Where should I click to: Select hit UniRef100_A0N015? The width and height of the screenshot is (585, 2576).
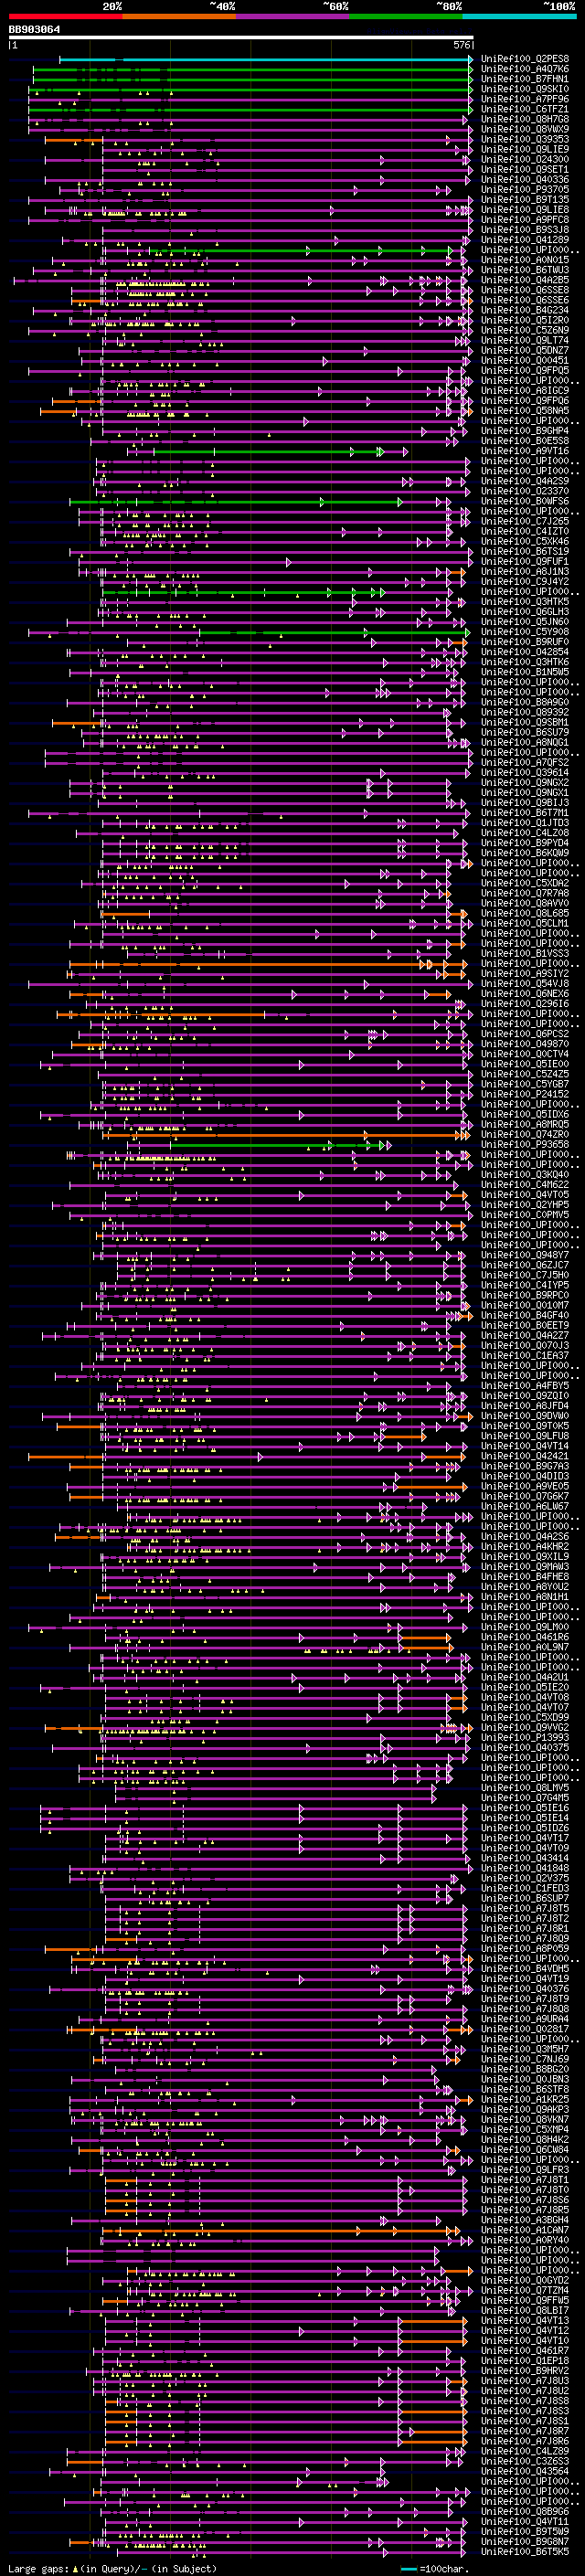[x=524, y=260]
